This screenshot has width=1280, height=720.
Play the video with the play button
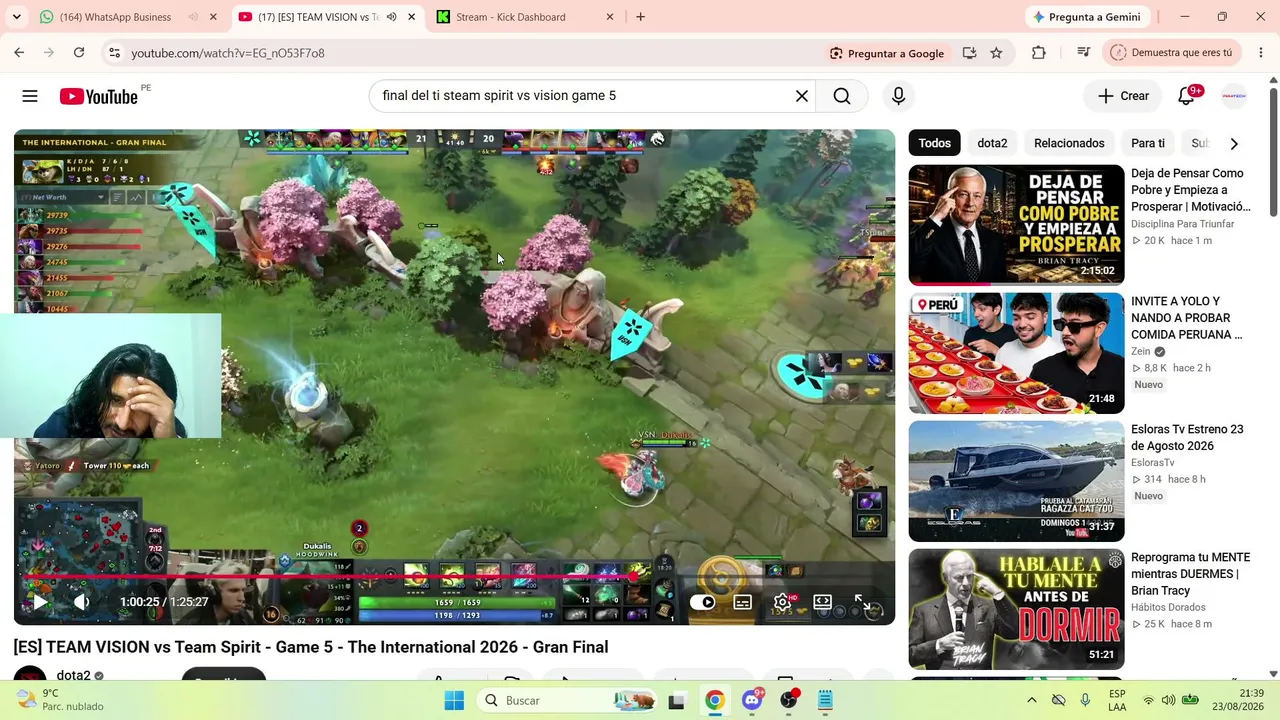[x=39, y=601]
